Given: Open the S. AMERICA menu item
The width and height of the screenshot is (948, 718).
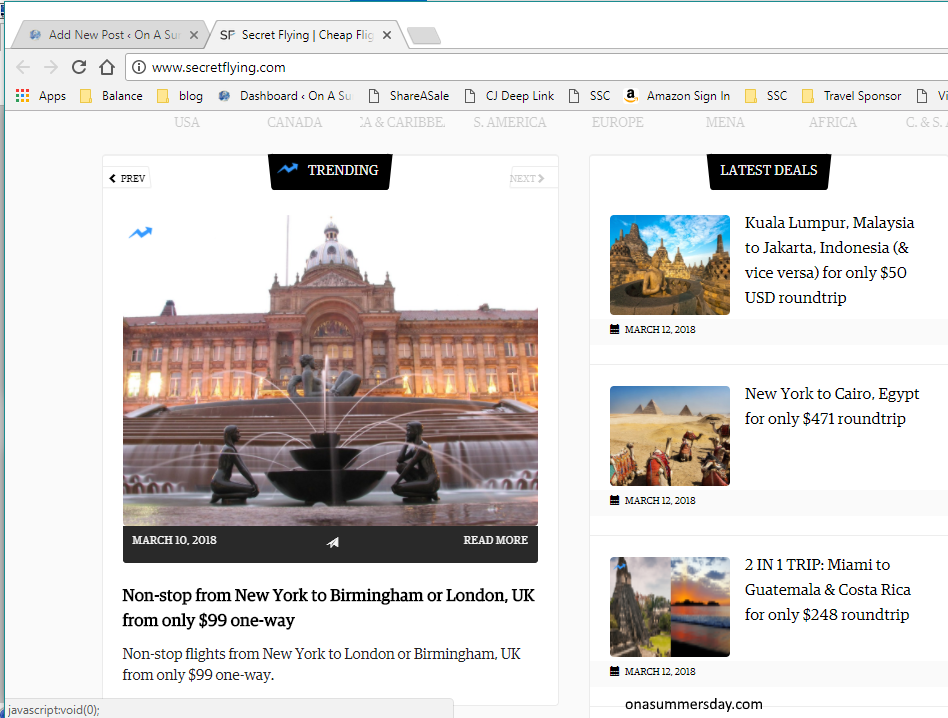Looking at the screenshot, I should pos(510,122).
